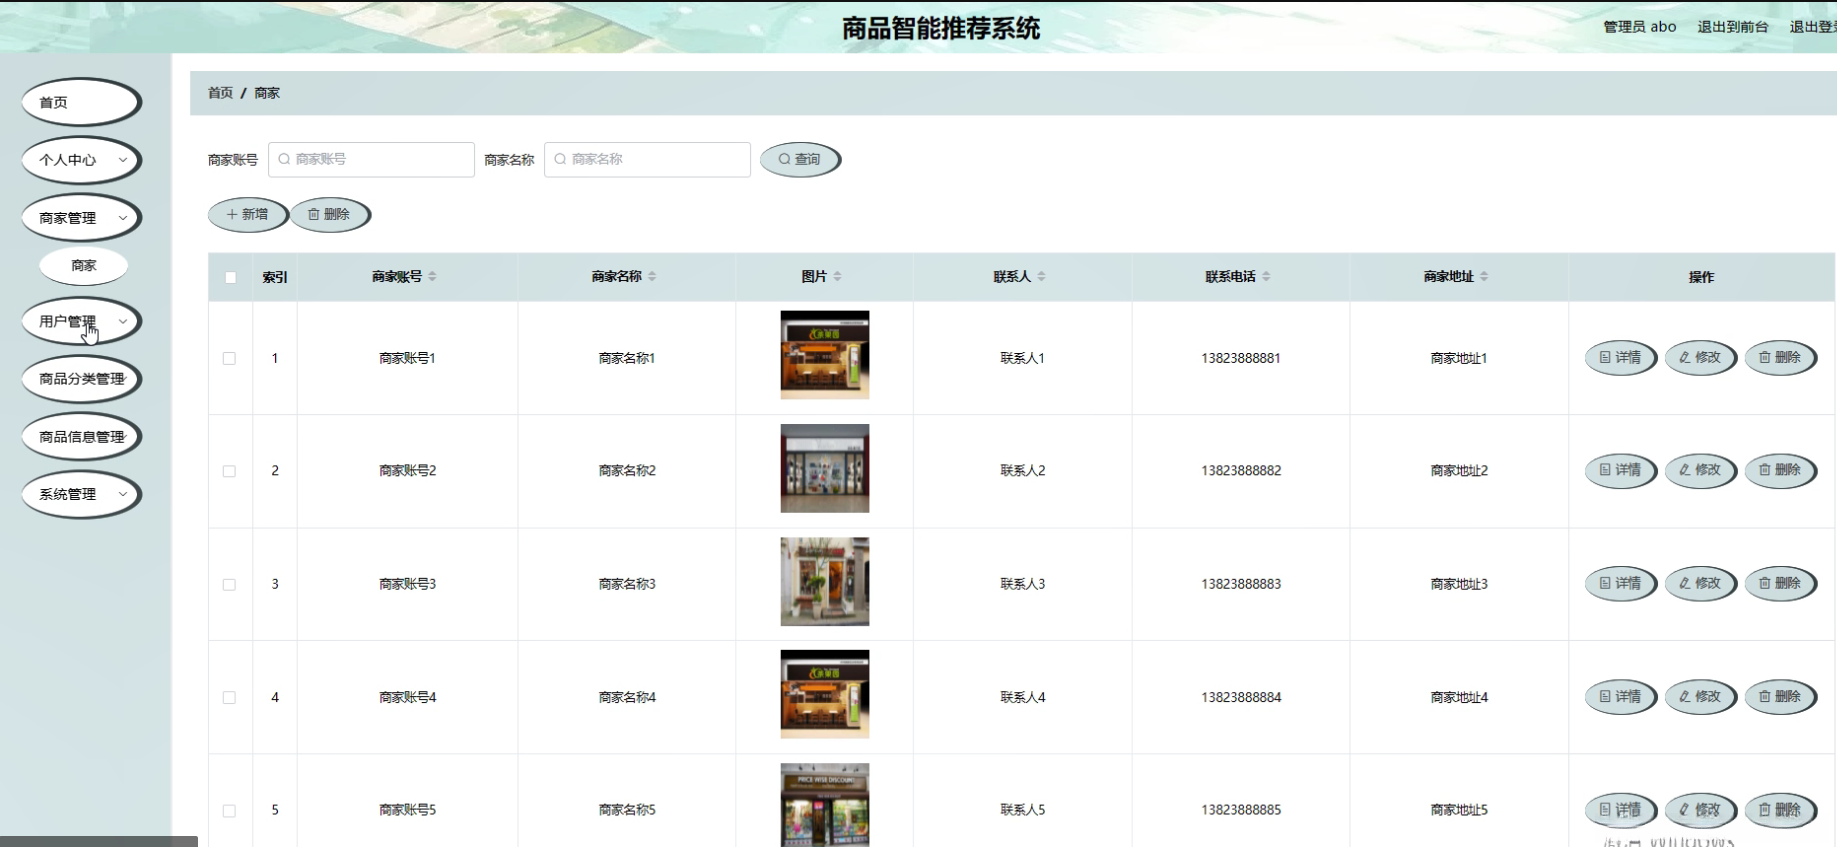
Task: Open 详情 for 商家账号4 row
Action: pos(1621,697)
